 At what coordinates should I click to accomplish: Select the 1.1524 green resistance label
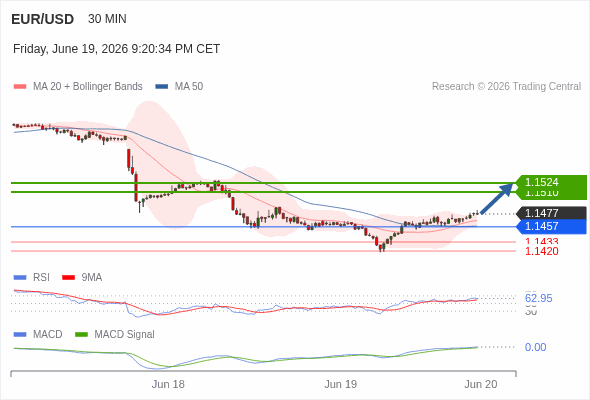click(x=551, y=182)
